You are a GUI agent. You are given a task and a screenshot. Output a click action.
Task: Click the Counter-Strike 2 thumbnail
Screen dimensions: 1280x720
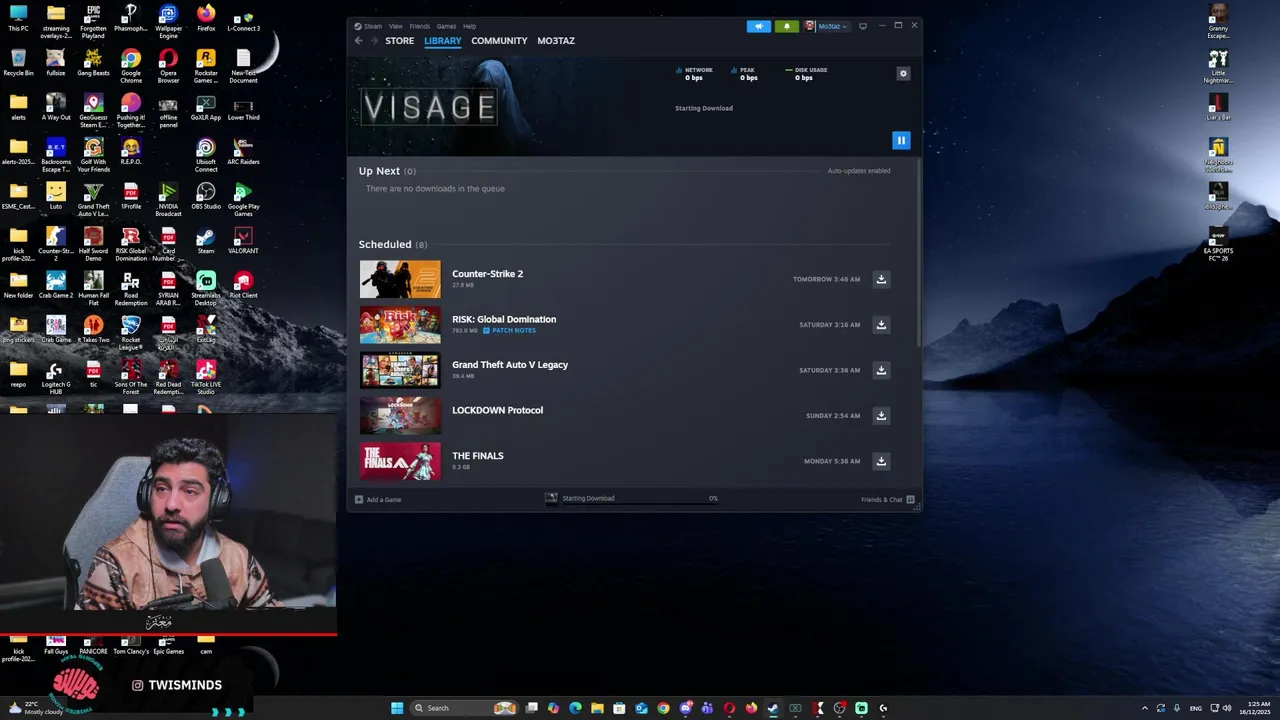point(400,279)
